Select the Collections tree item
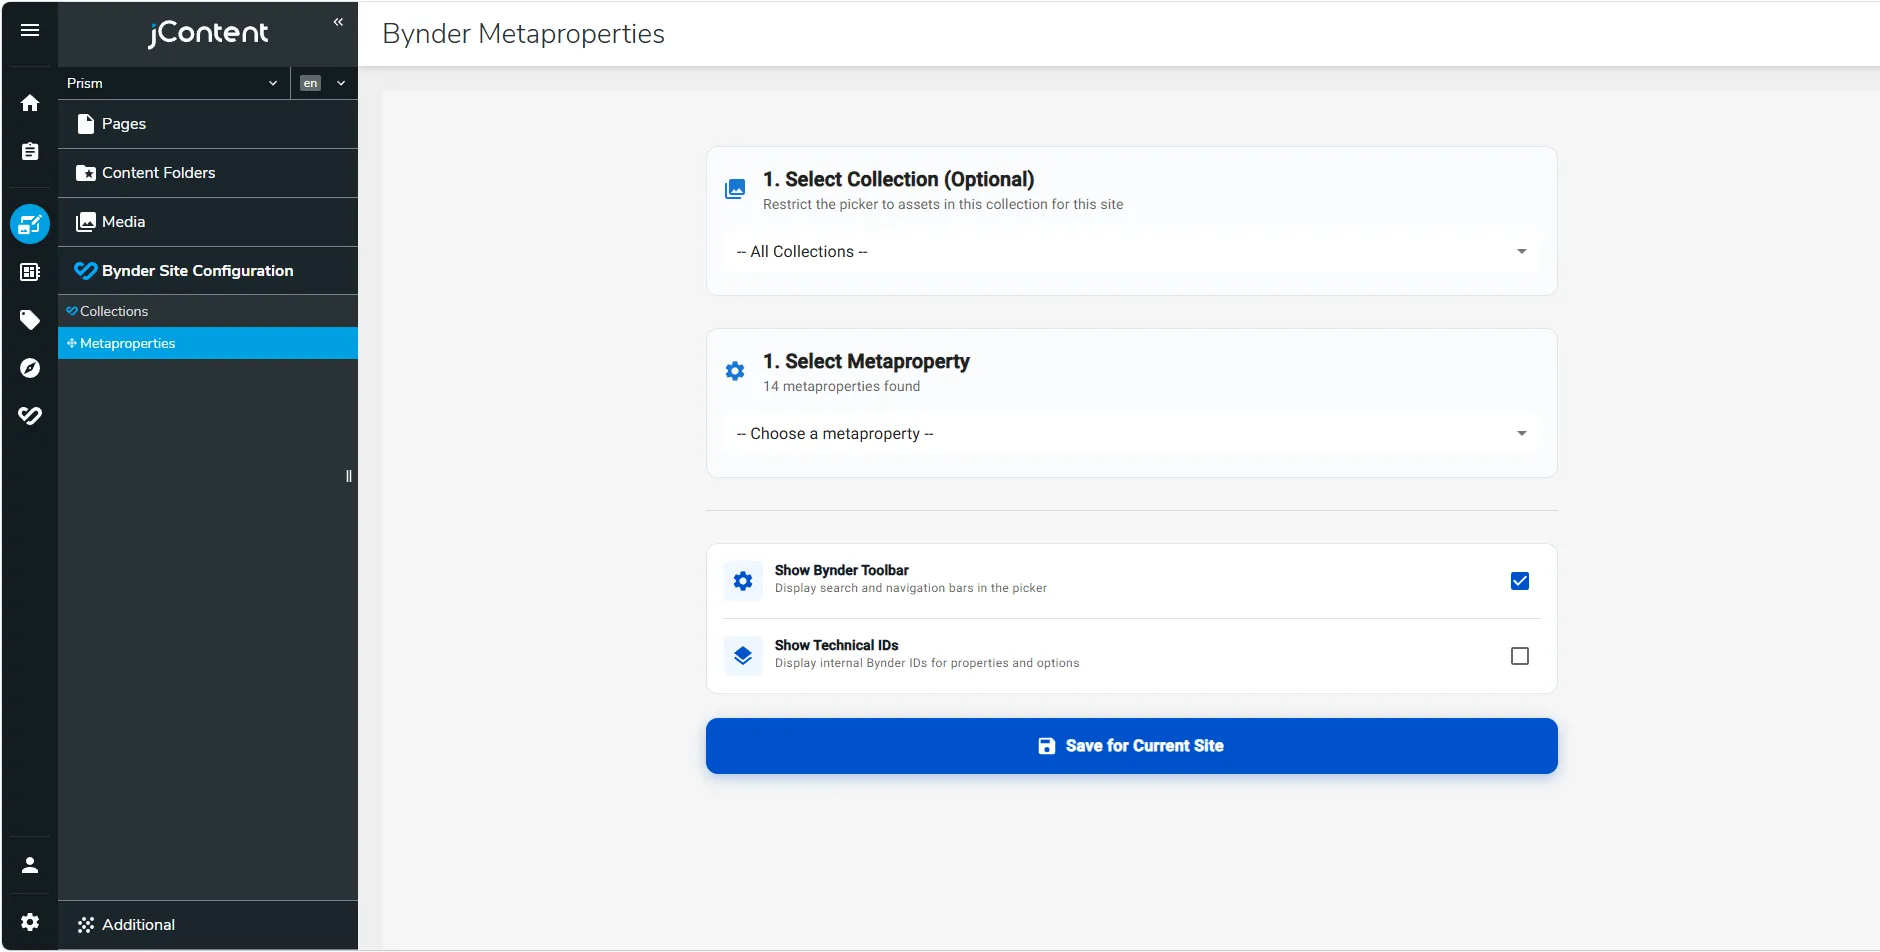The image size is (1880, 952). pos(208,311)
